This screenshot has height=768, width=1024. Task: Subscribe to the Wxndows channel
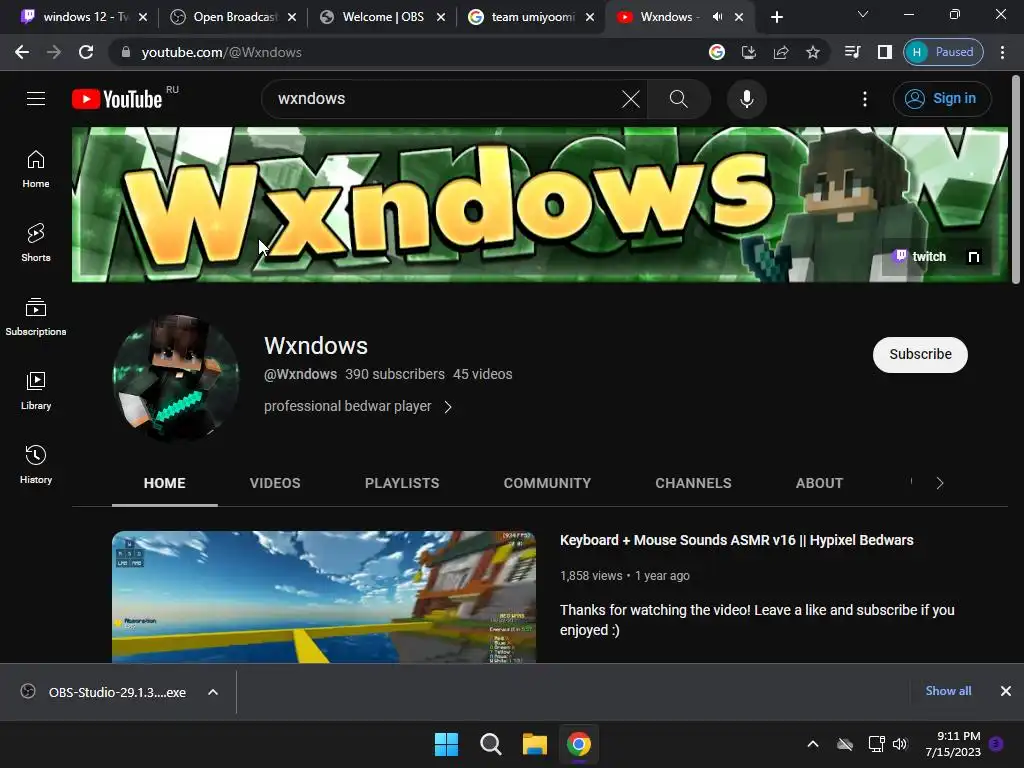point(920,355)
